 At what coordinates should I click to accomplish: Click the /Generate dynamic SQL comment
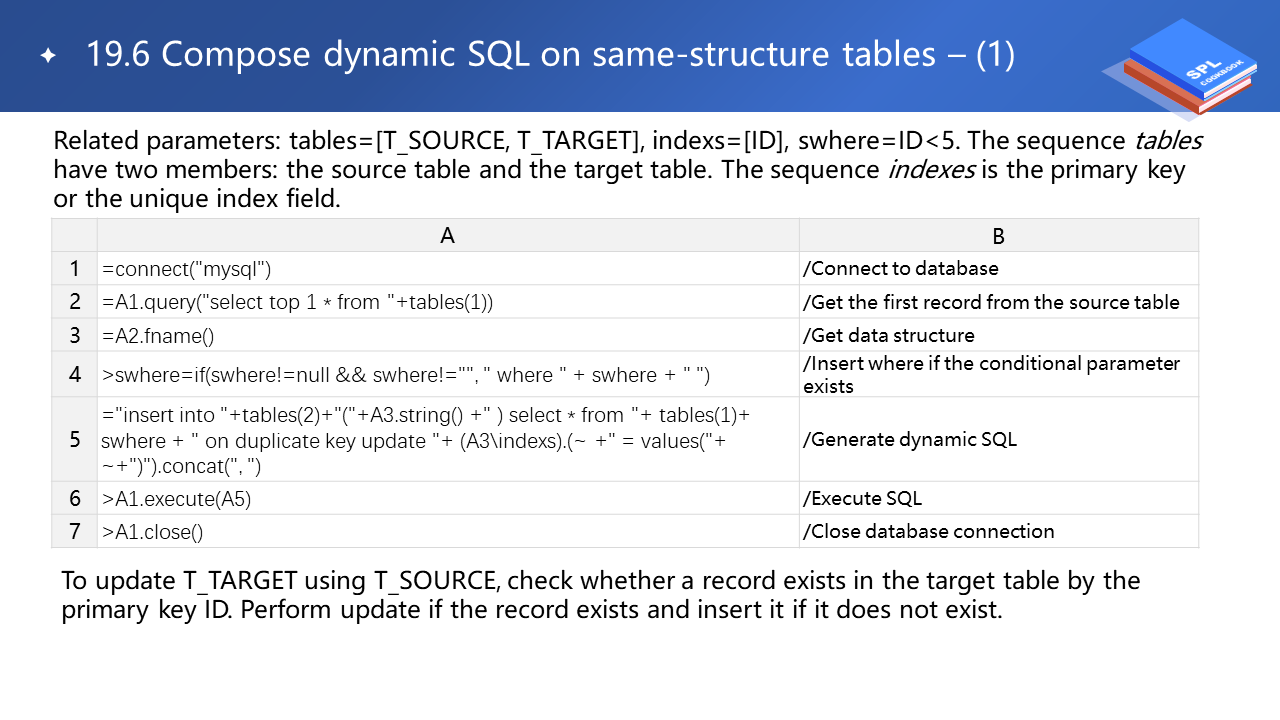click(909, 439)
